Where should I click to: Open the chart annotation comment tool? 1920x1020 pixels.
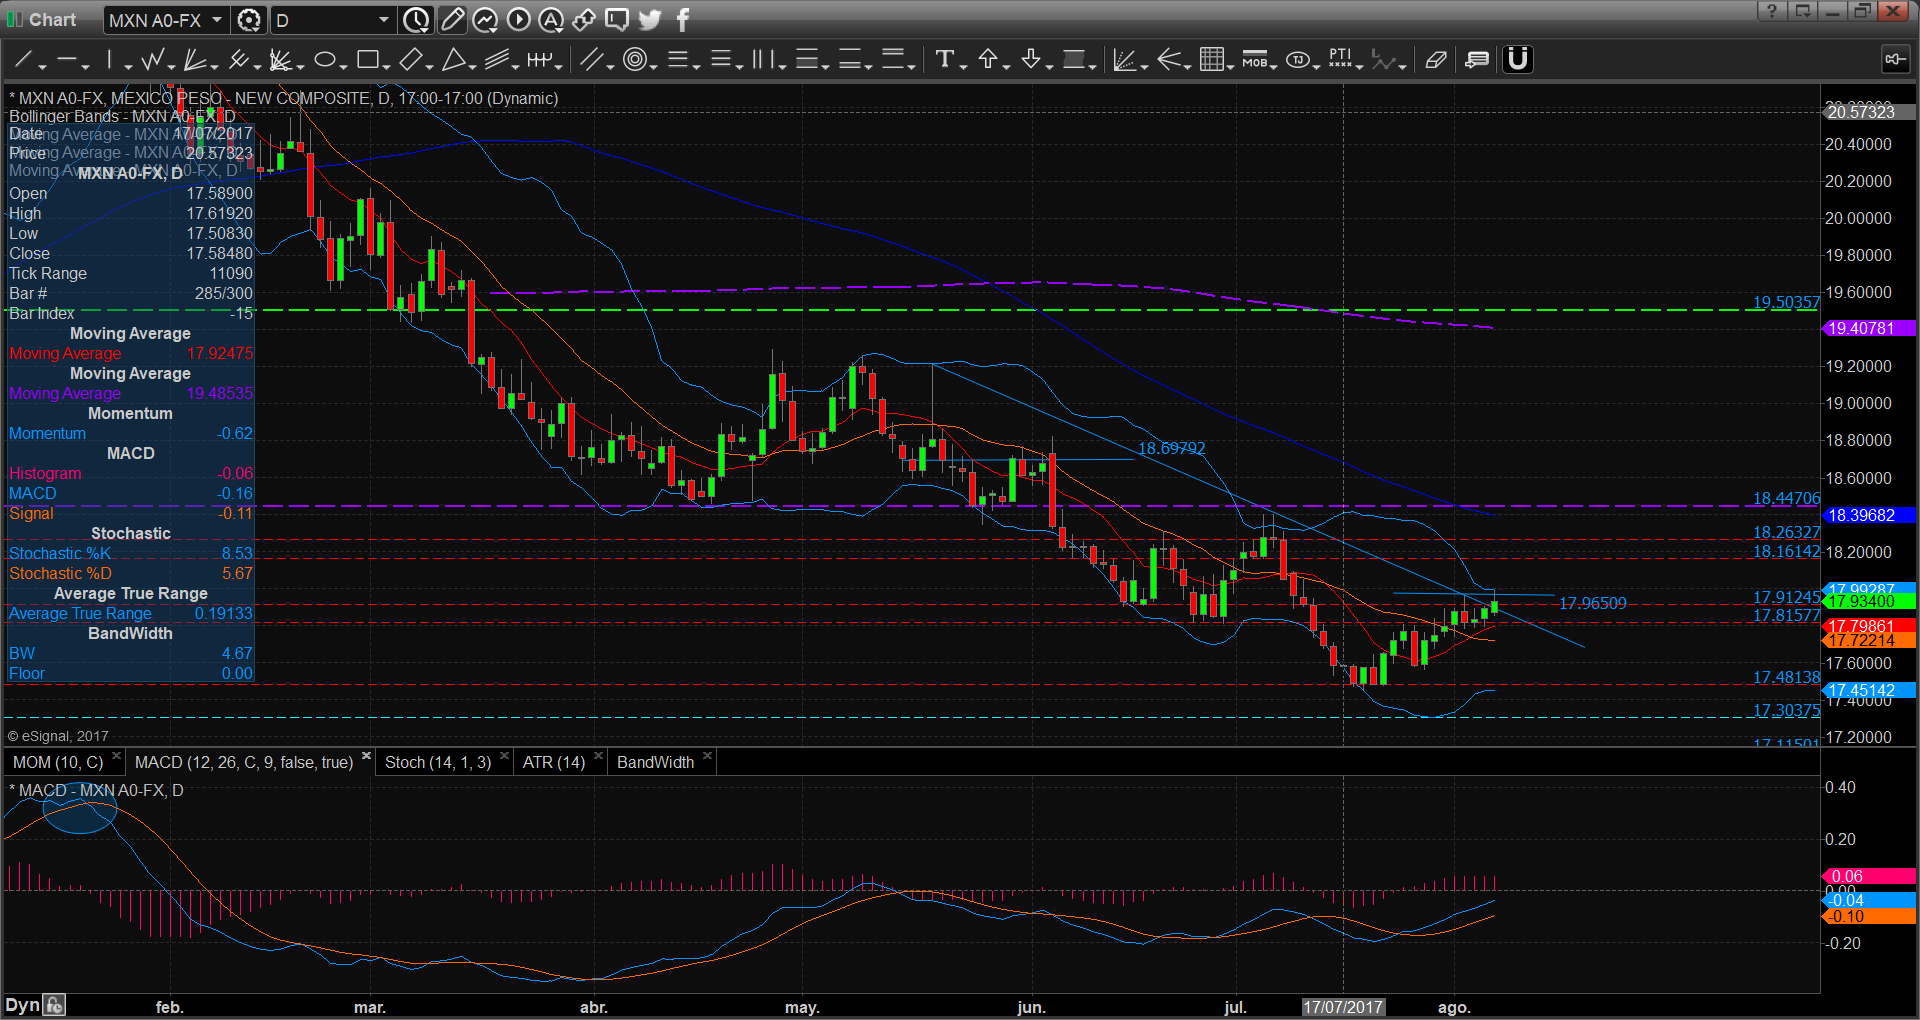tap(1477, 60)
